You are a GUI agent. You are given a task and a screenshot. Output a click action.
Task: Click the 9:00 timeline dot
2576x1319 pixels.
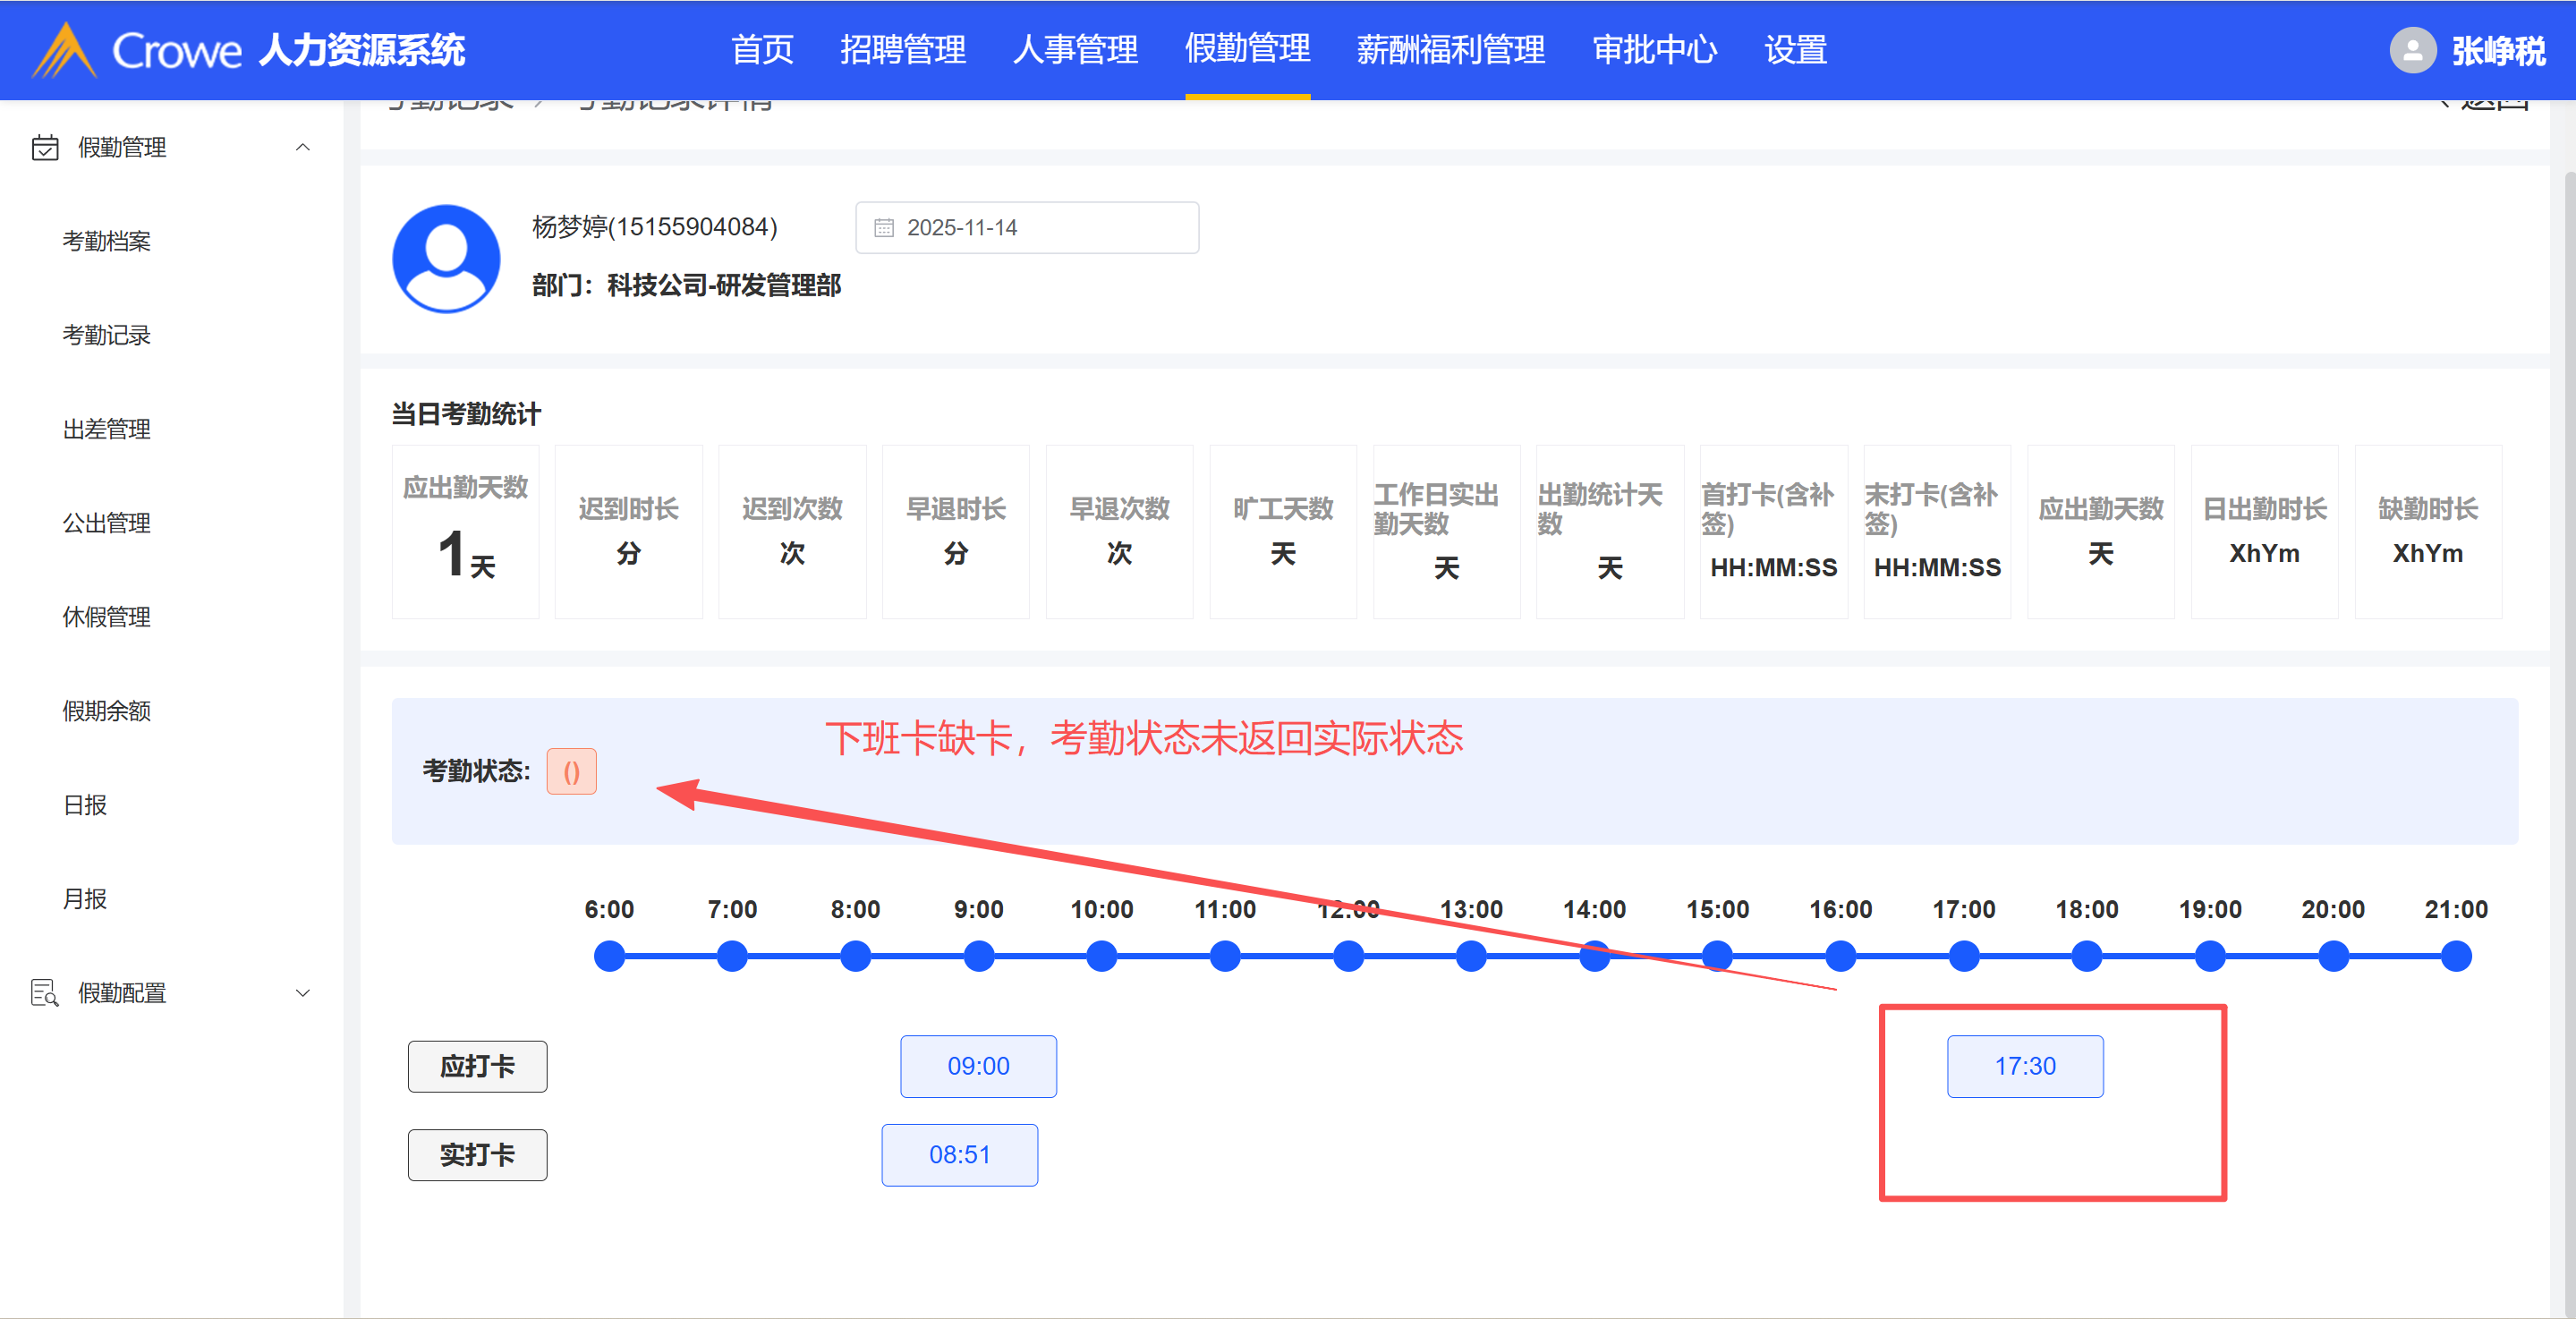pyautogui.click(x=978, y=956)
